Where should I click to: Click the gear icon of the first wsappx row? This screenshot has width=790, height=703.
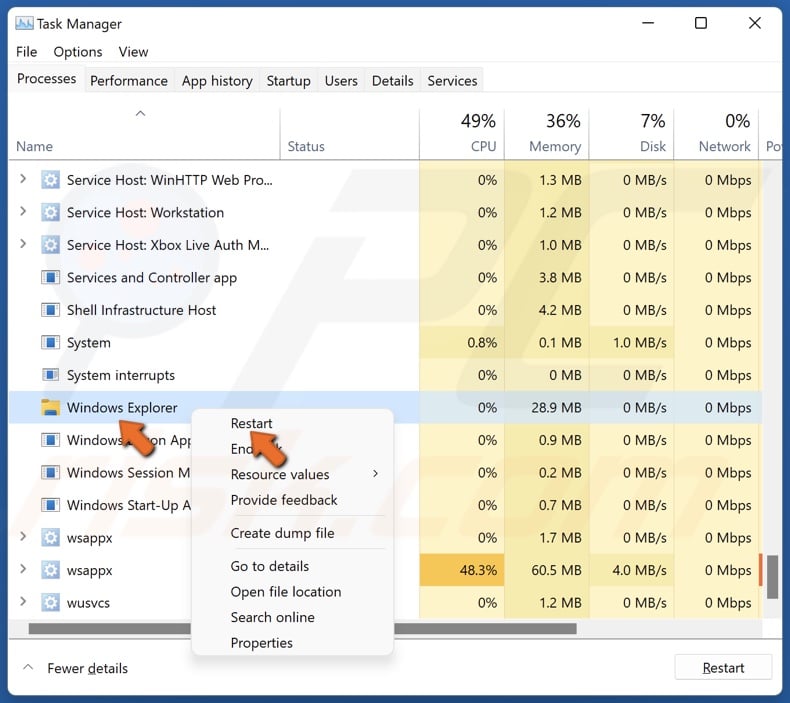[50, 538]
